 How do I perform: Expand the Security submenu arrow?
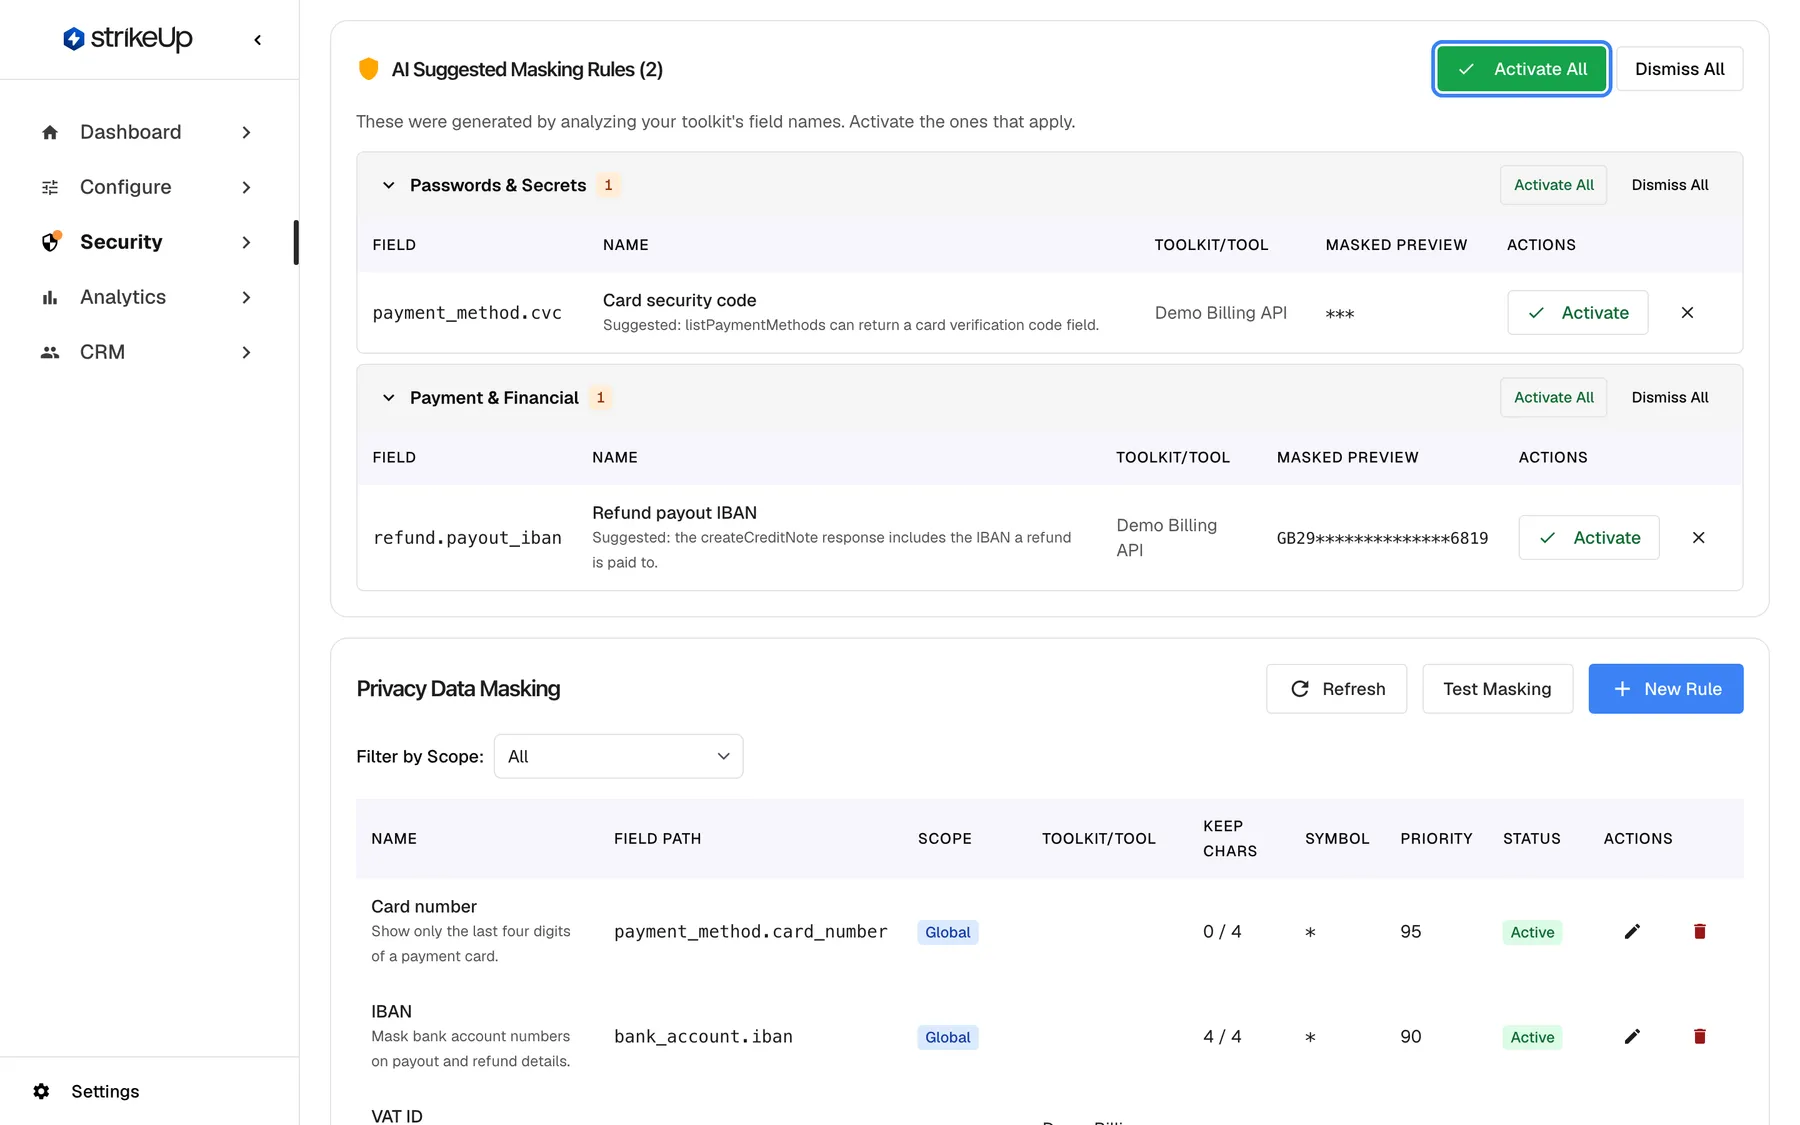tap(246, 242)
